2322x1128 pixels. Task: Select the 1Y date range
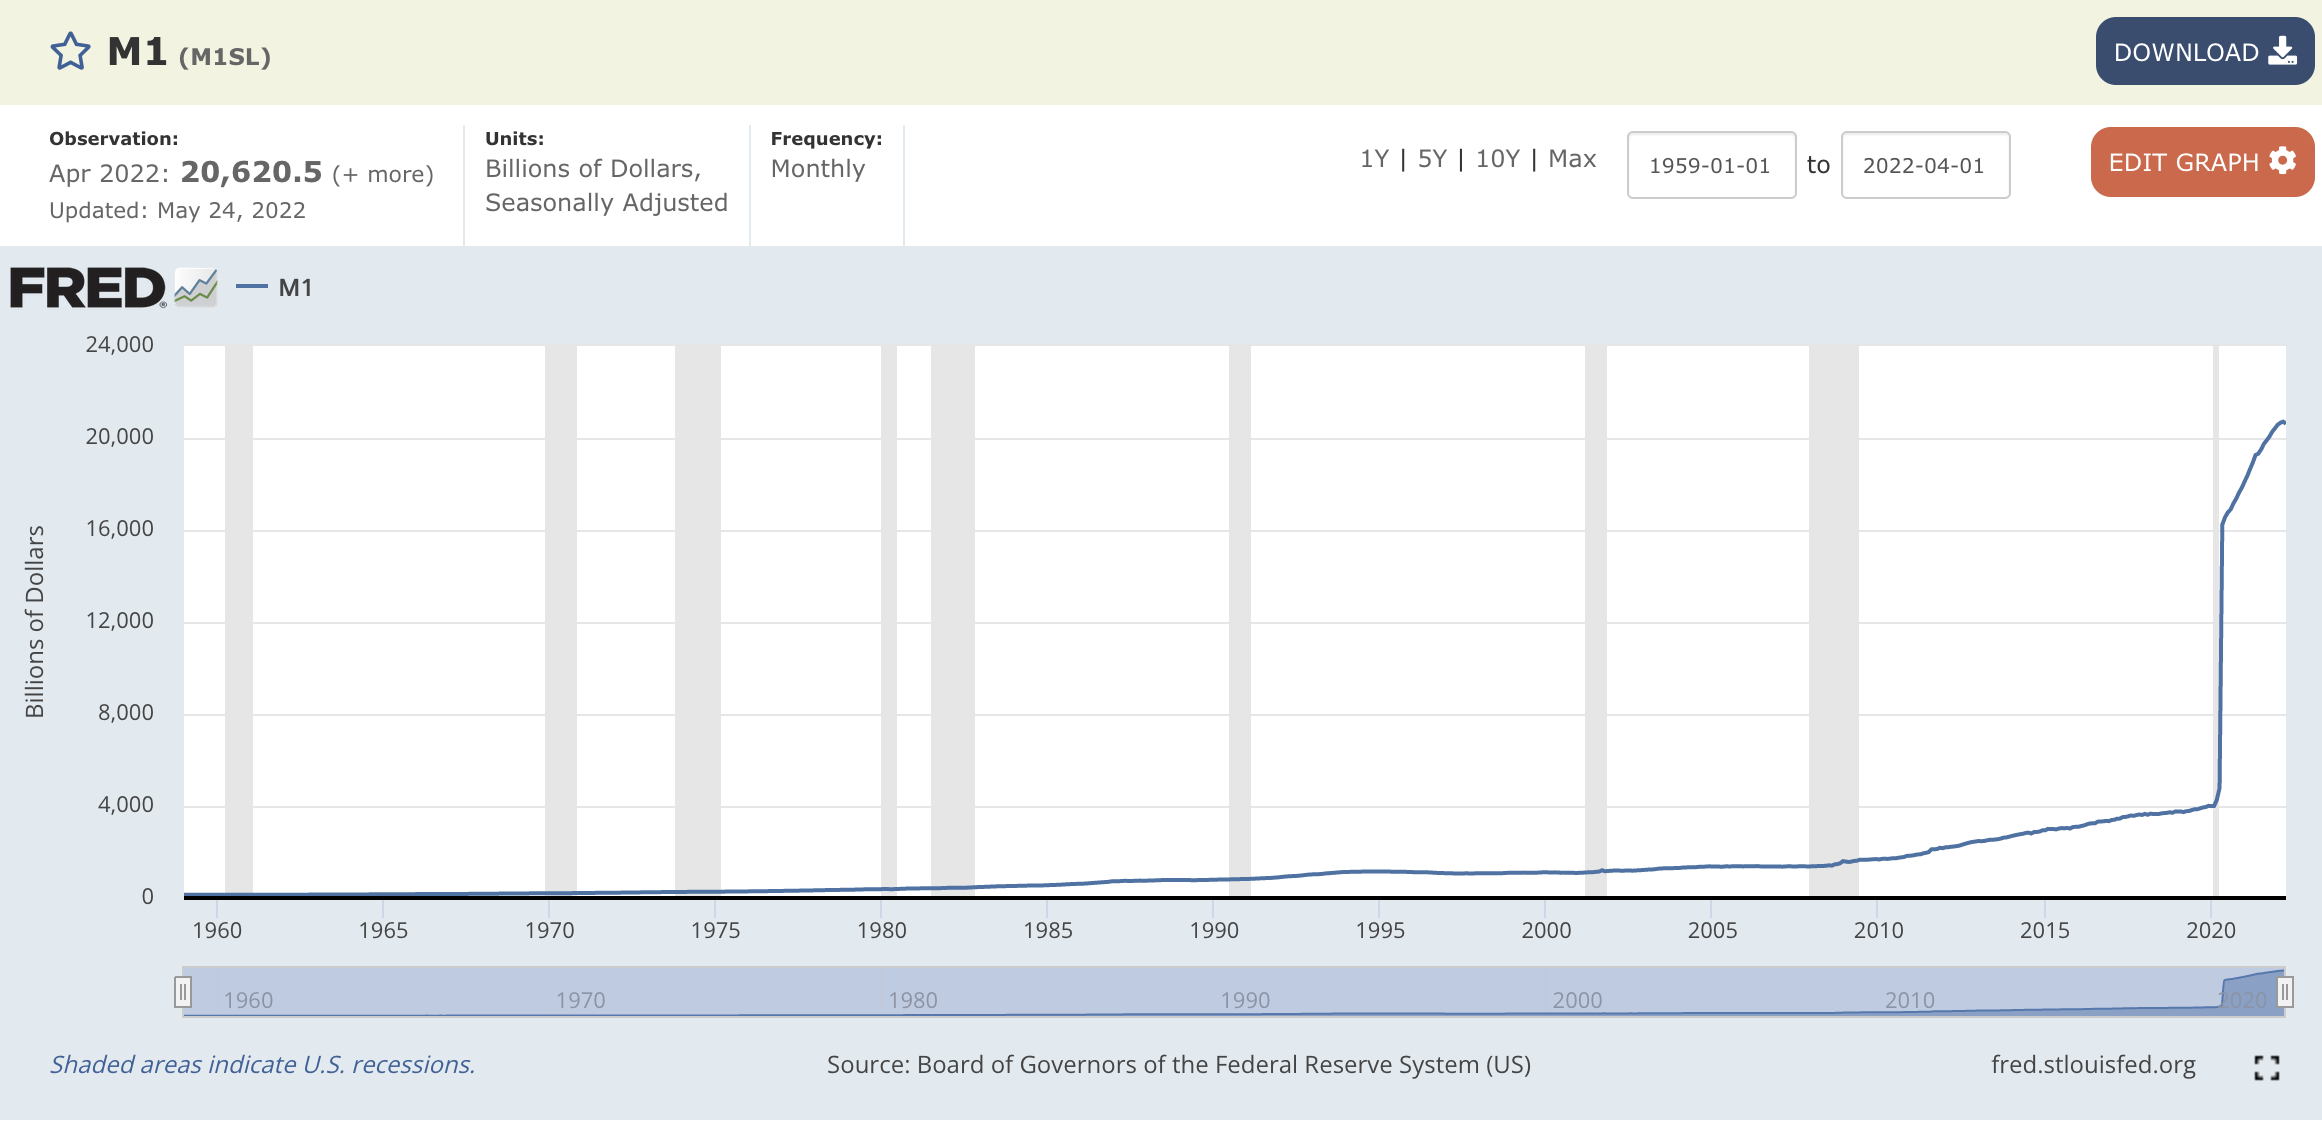click(x=1374, y=159)
